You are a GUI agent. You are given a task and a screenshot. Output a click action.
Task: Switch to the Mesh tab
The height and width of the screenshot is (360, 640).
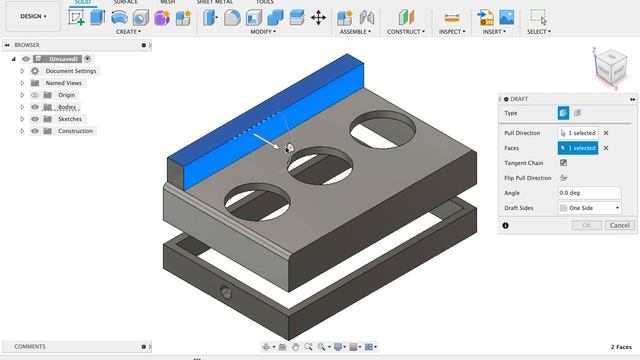tap(168, 2)
